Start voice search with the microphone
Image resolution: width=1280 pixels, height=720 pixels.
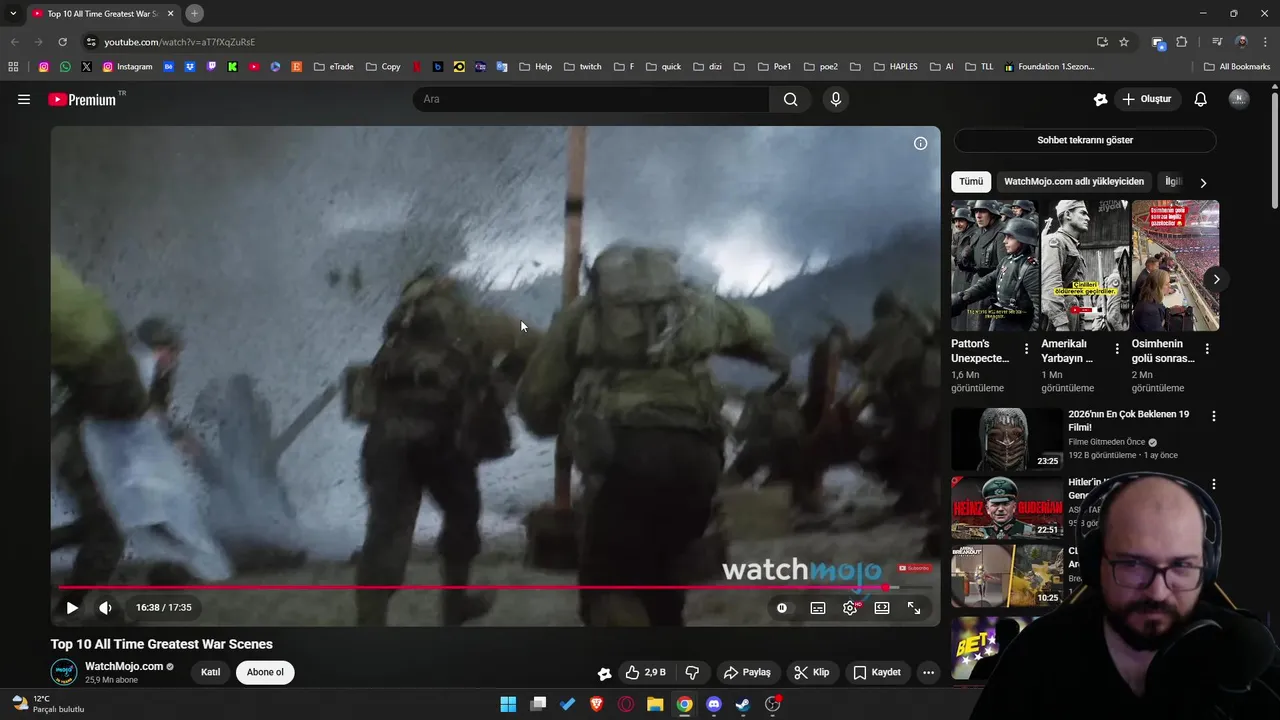(x=836, y=99)
